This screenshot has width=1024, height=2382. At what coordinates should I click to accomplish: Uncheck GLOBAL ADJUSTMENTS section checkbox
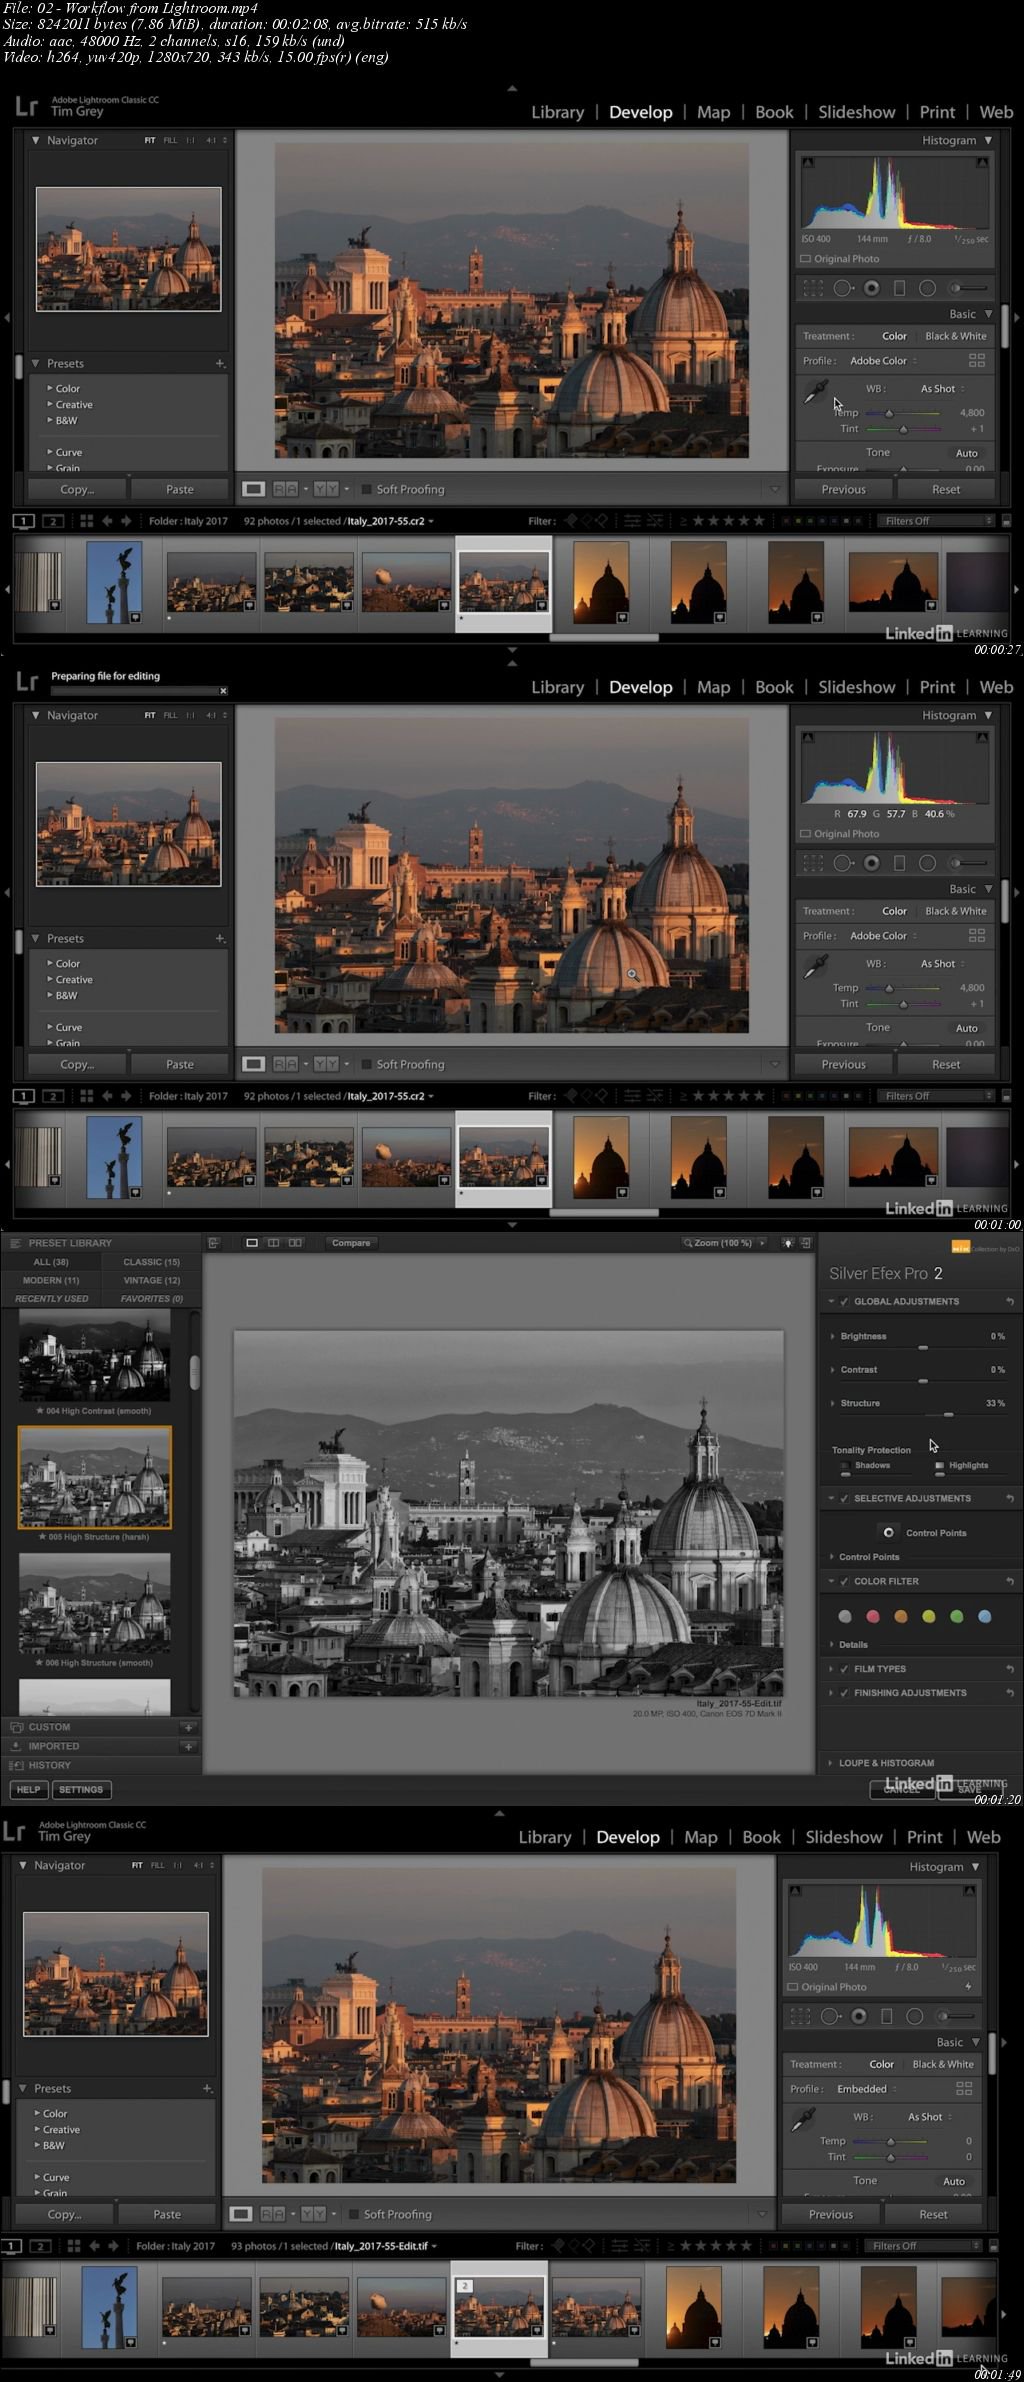(x=845, y=1301)
